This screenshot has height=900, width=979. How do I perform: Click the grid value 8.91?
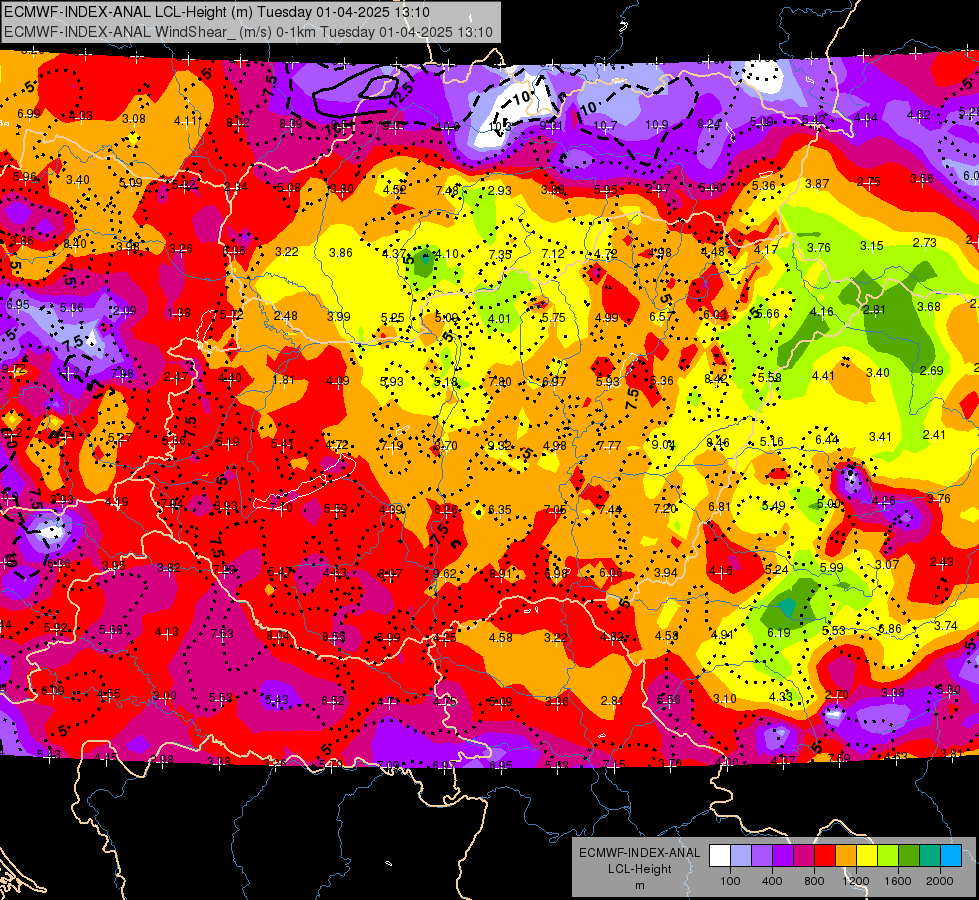500,573
